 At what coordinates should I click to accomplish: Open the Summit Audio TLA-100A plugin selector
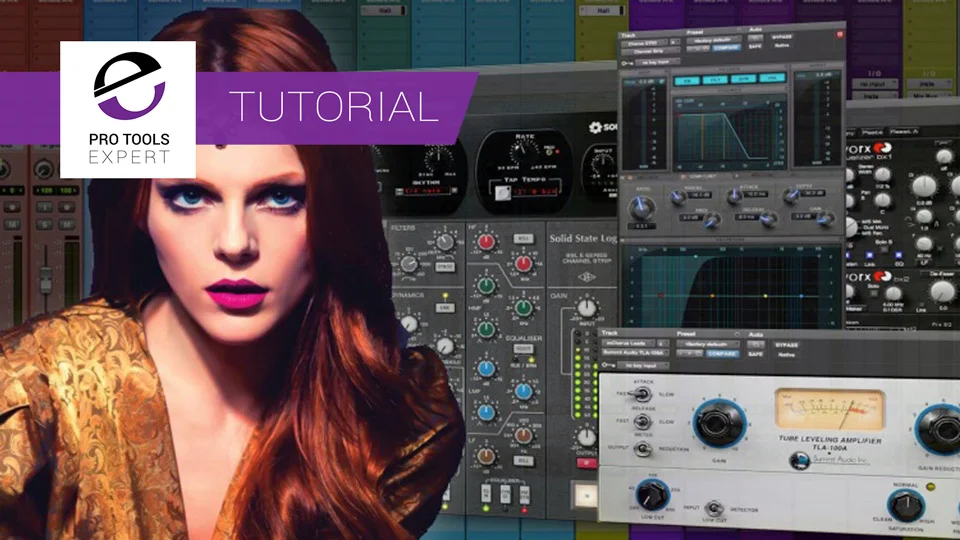(636, 353)
